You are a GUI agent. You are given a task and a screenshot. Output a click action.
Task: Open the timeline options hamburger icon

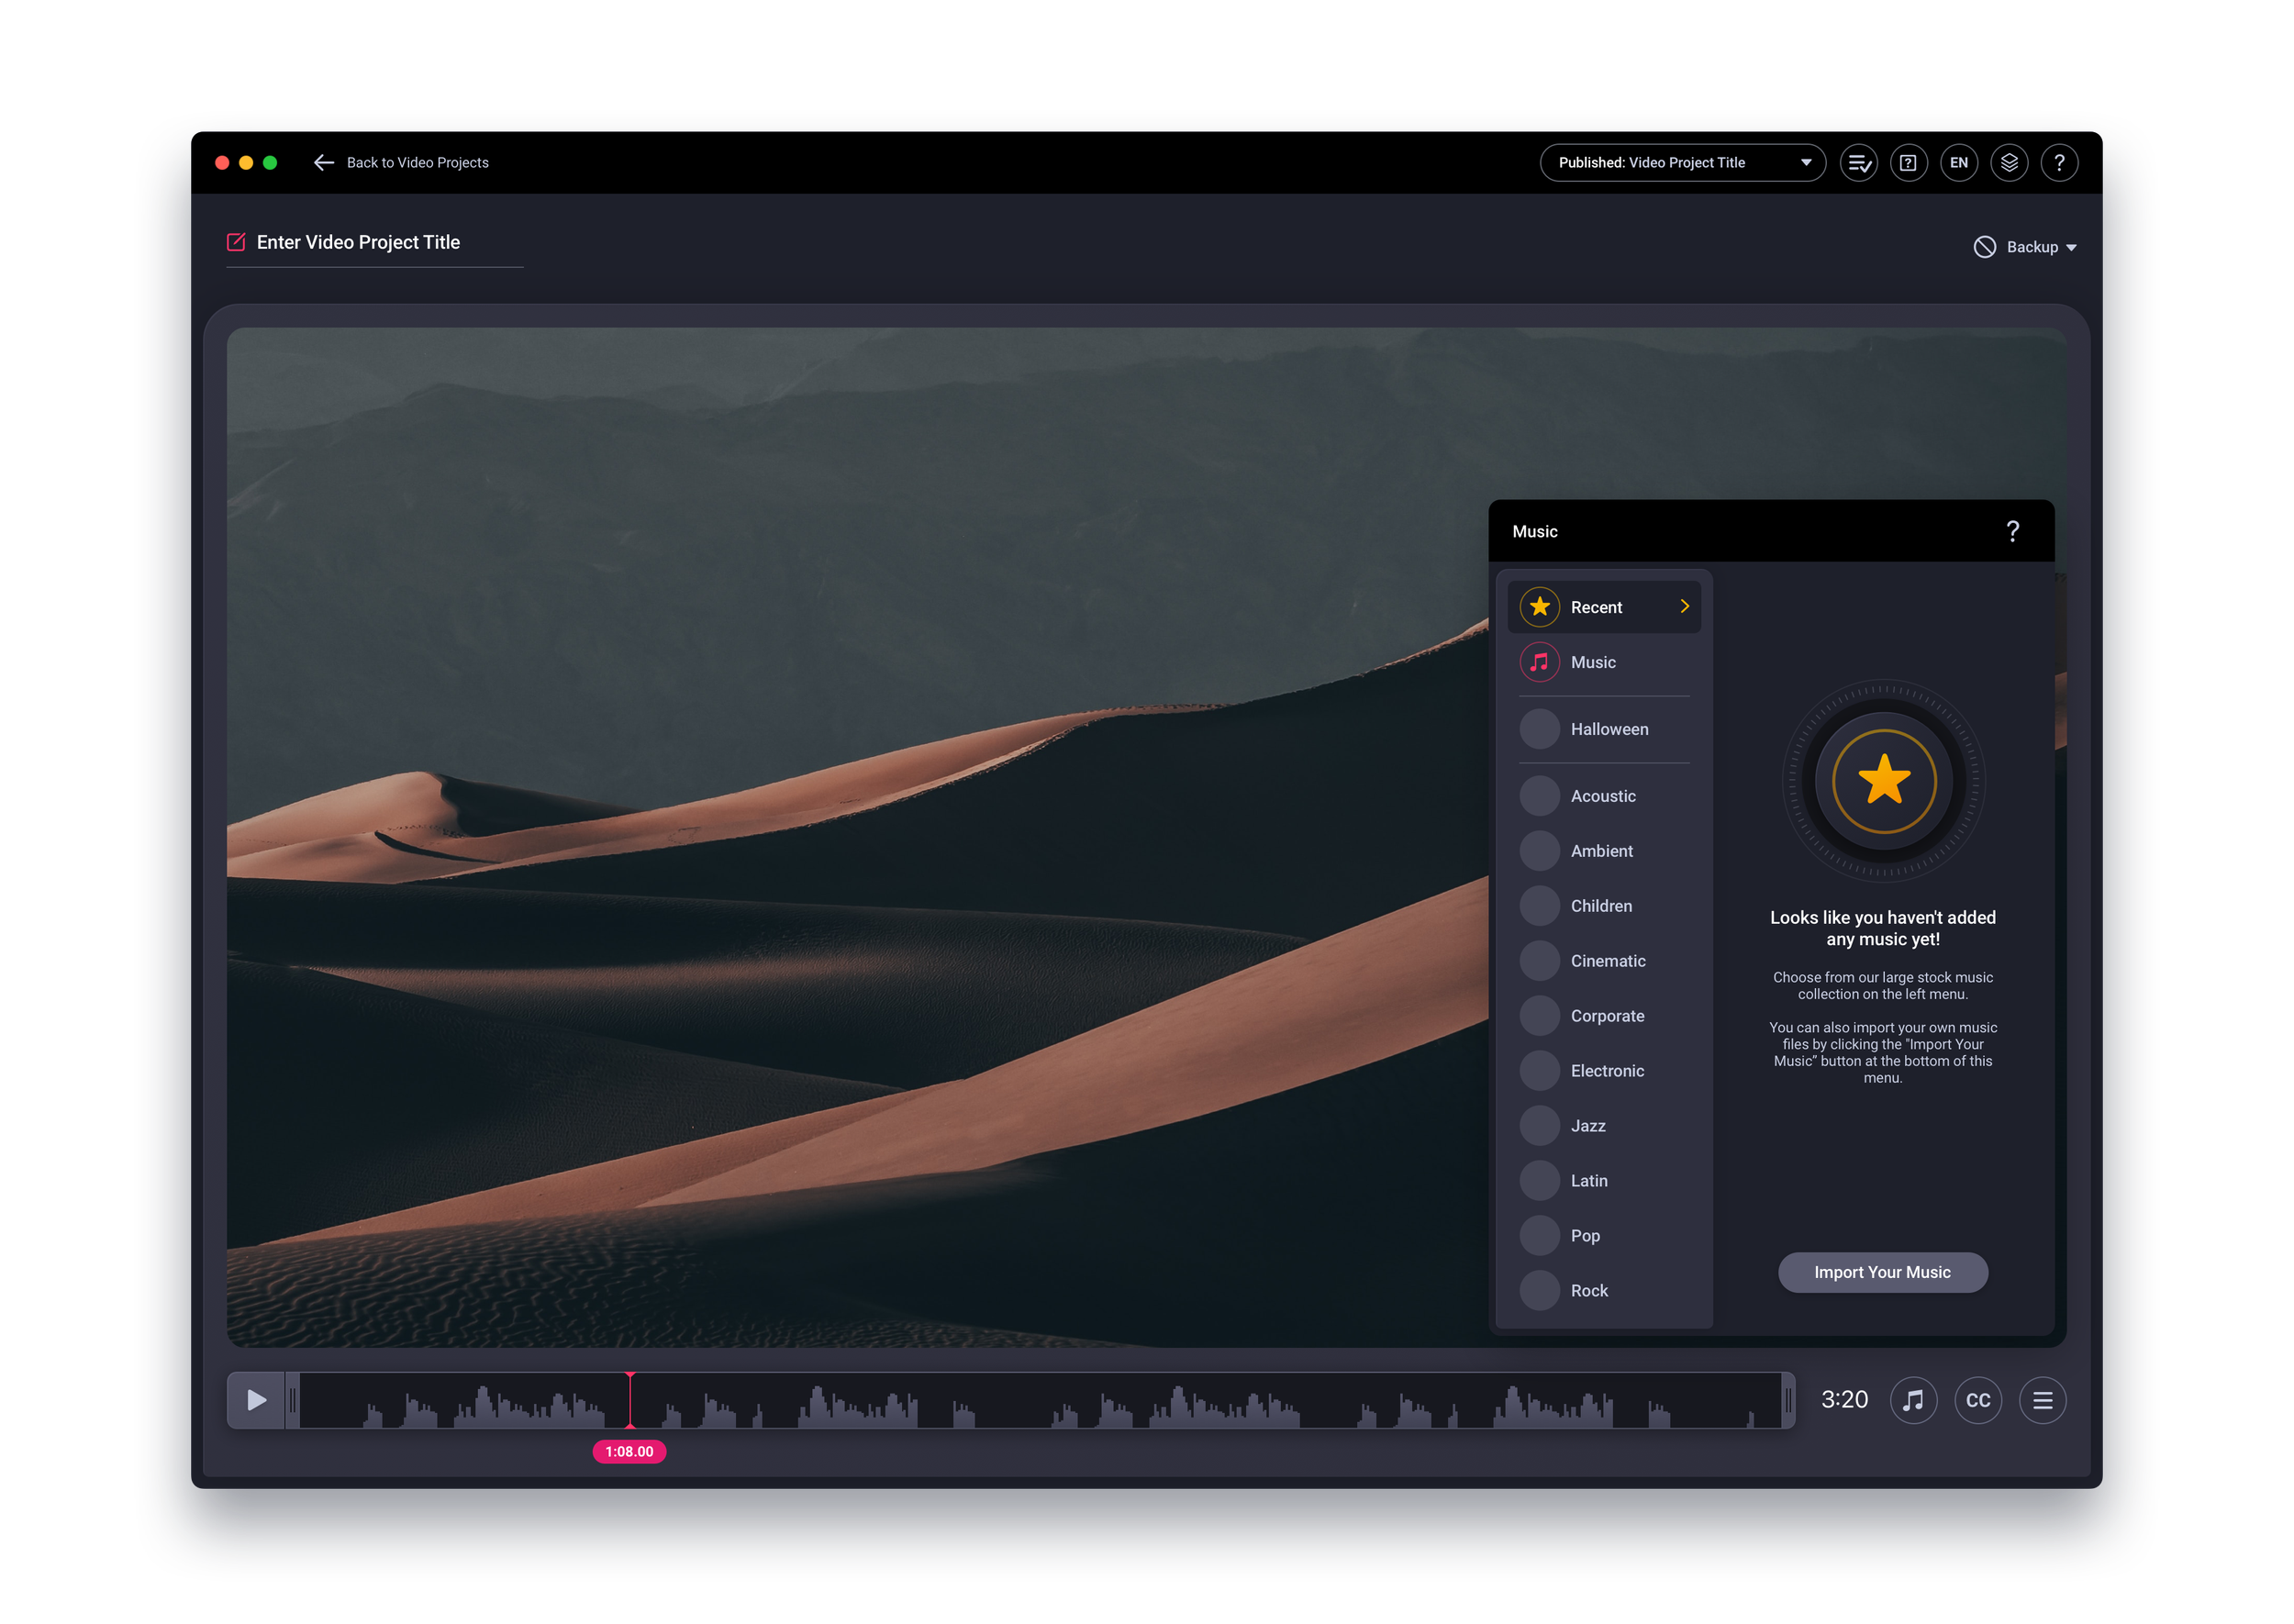pos(2043,1400)
